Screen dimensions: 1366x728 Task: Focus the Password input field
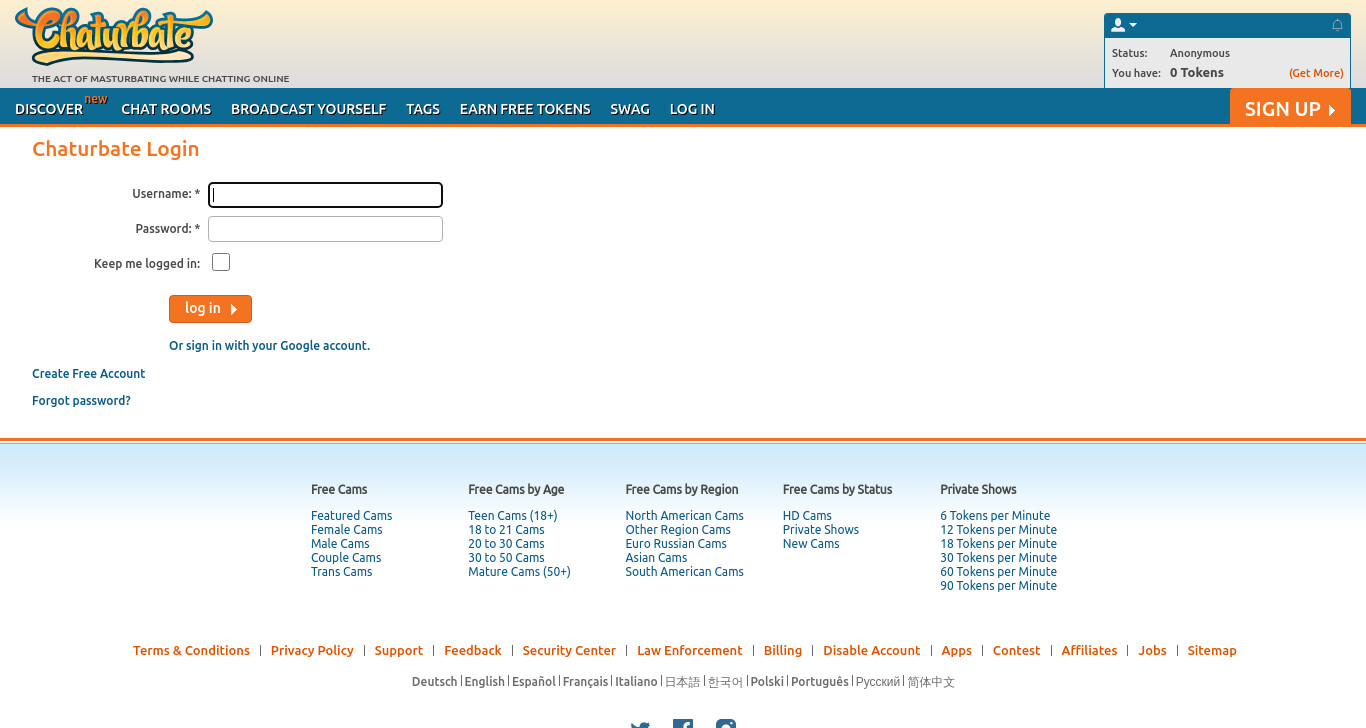[325, 229]
